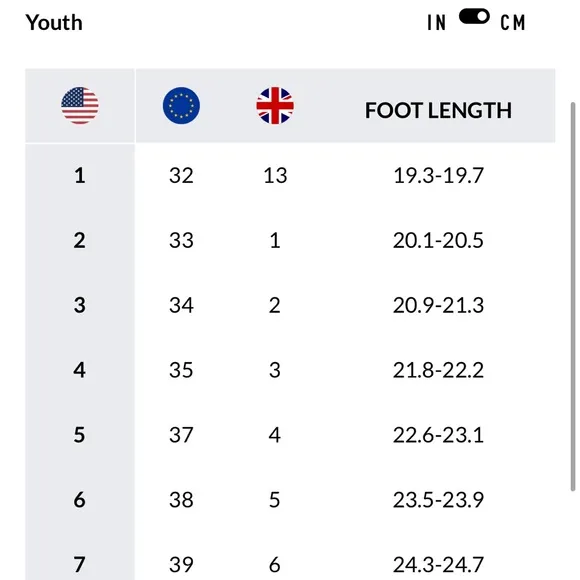Image resolution: width=580 pixels, height=580 pixels.
Task: Select US size 1 row
Action: (290, 175)
